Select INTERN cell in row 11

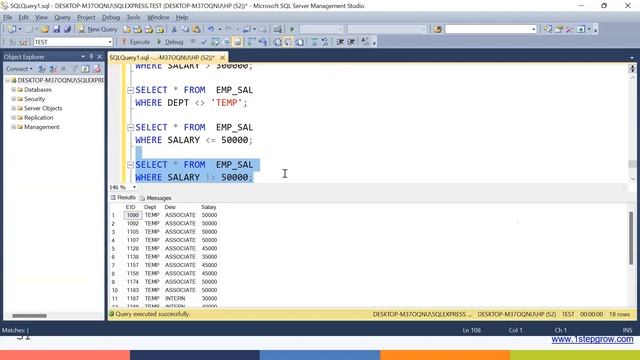click(175, 298)
